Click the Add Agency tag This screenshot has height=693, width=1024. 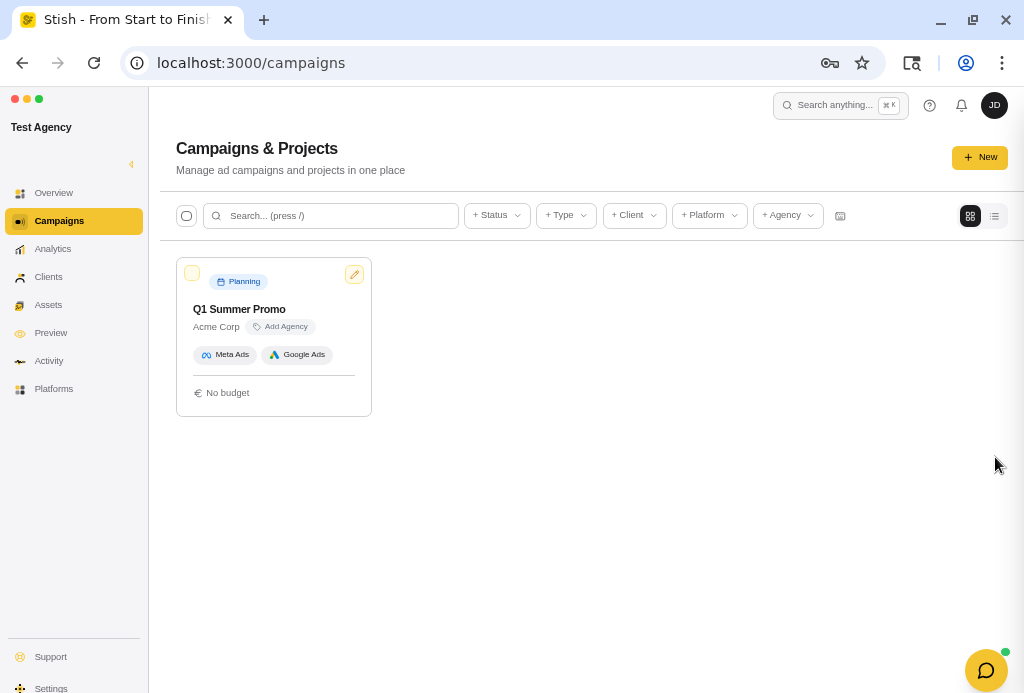[280, 327]
